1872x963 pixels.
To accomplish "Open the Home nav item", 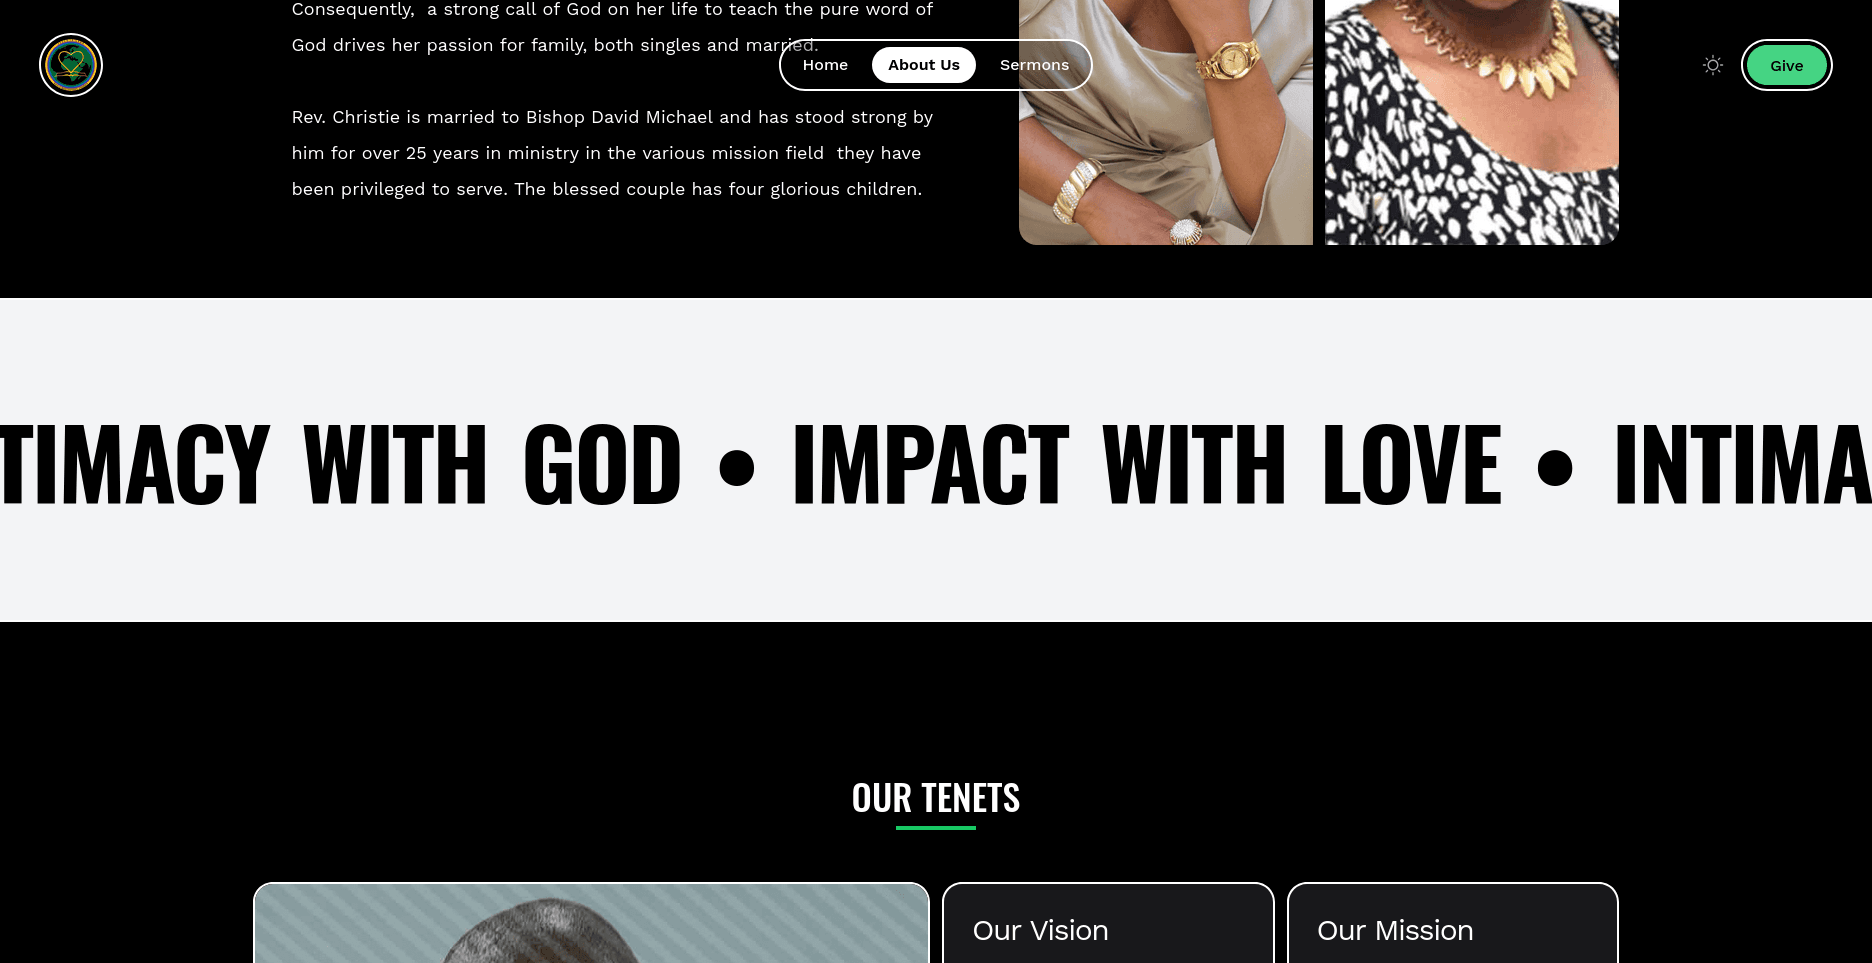I will [825, 65].
